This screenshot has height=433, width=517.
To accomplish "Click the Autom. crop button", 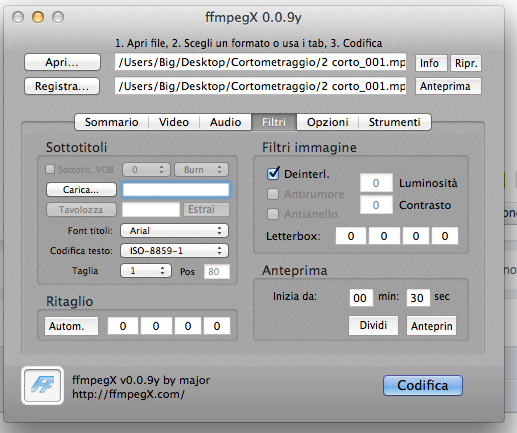I will 71,326.
